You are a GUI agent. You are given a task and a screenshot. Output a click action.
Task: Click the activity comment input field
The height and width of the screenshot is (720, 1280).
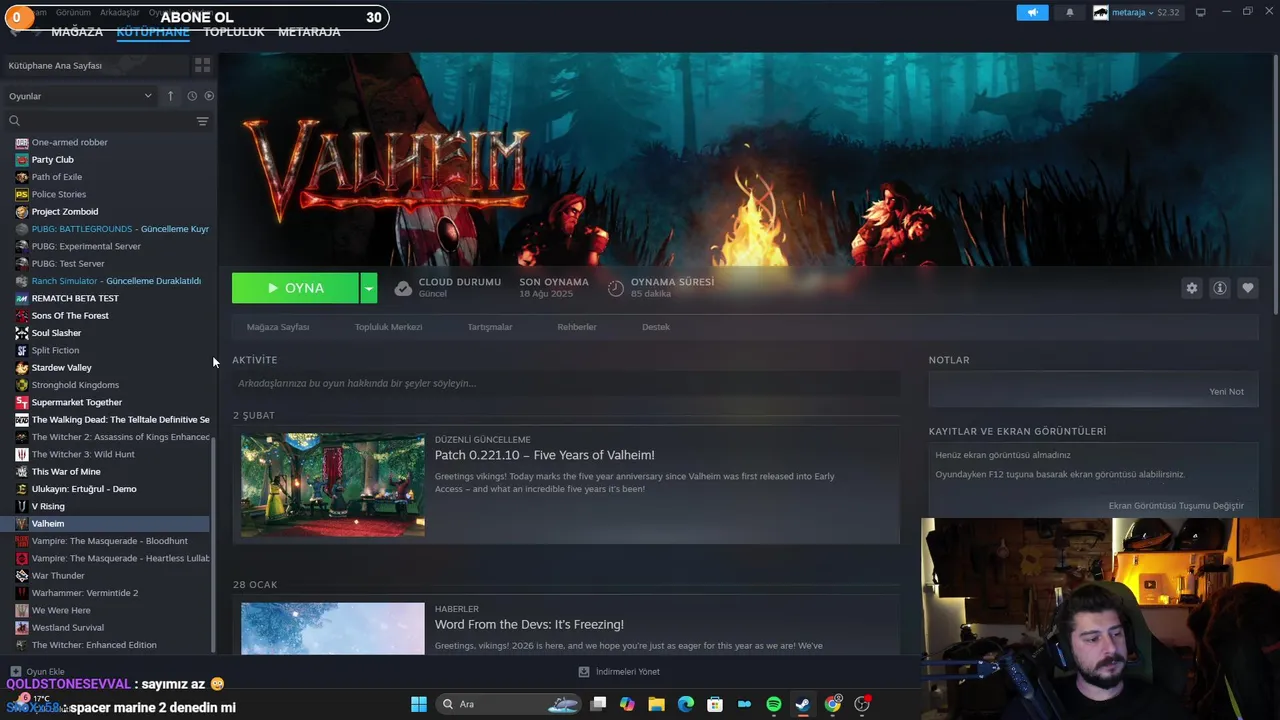pos(566,383)
